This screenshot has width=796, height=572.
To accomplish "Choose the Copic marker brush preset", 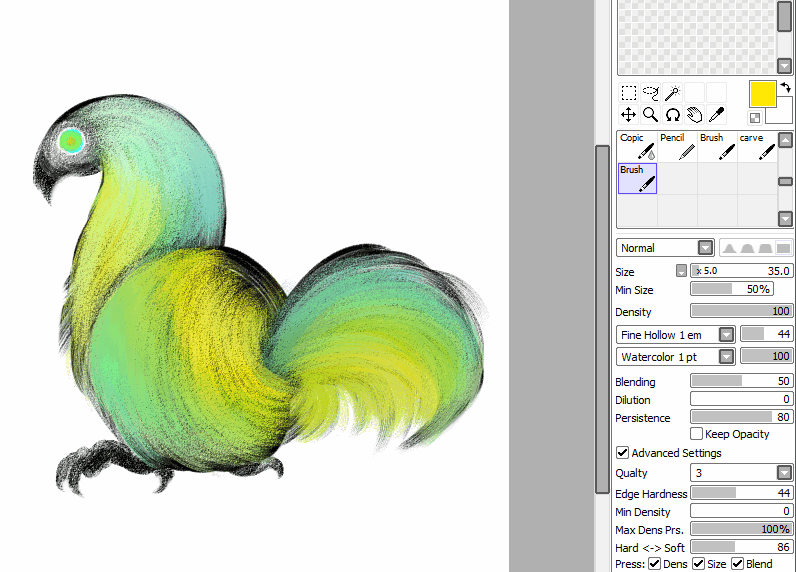I will pyautogui.click(x=637, y=146).
